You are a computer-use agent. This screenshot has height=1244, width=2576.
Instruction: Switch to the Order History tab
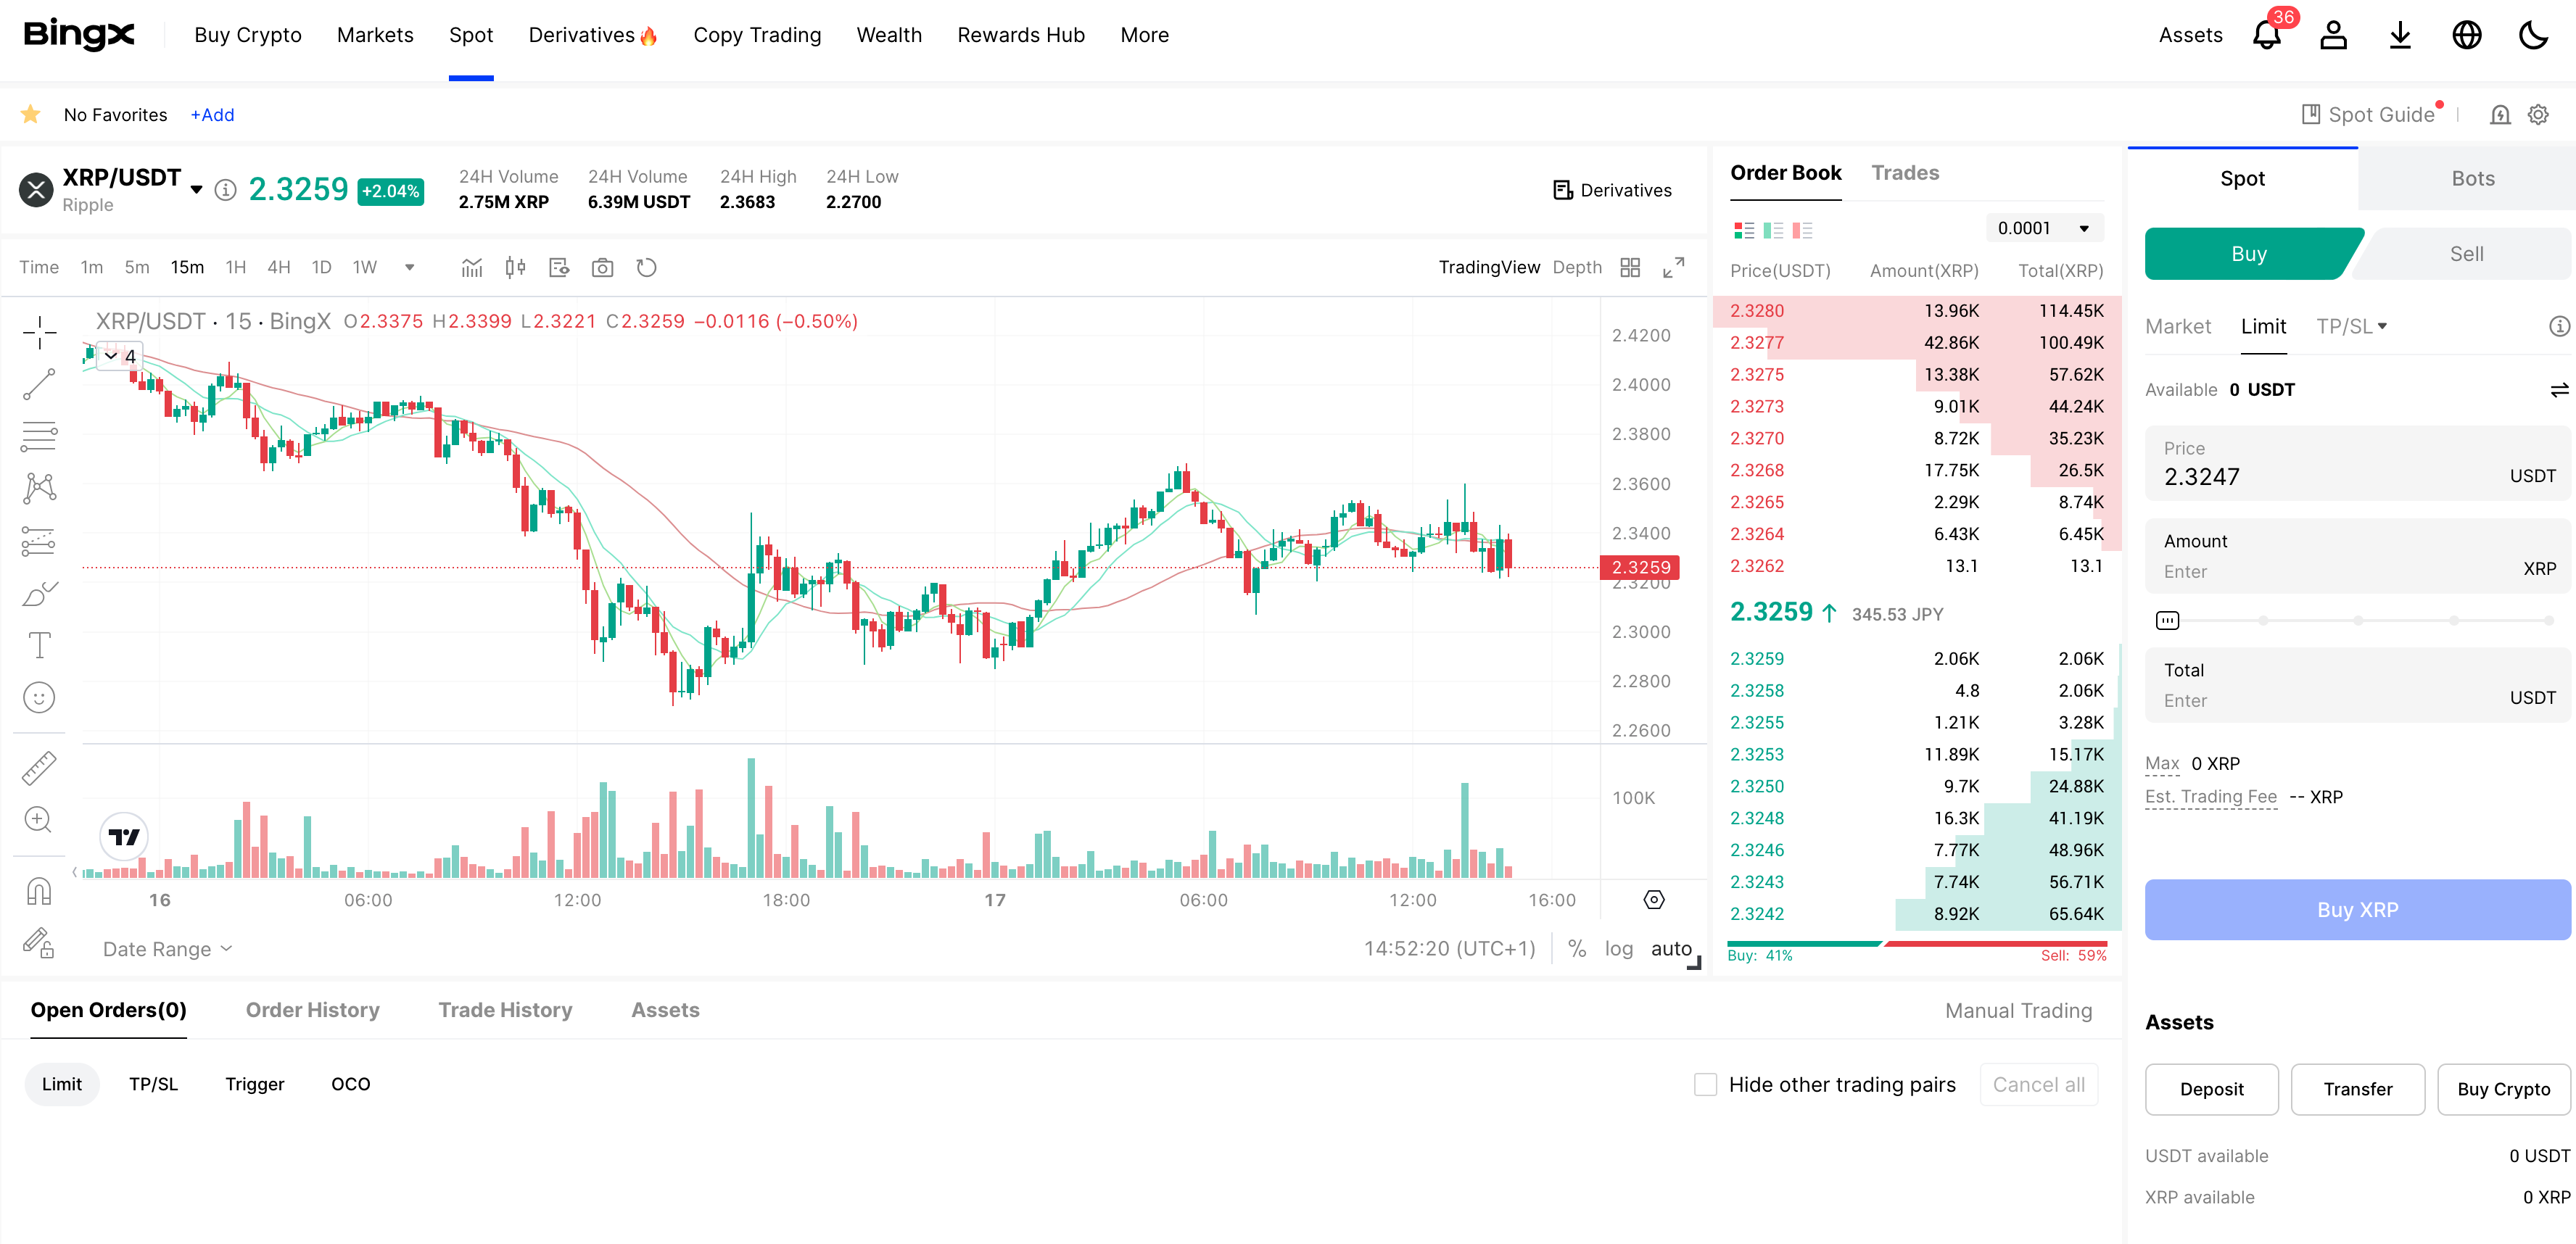tap(312, 1010)
